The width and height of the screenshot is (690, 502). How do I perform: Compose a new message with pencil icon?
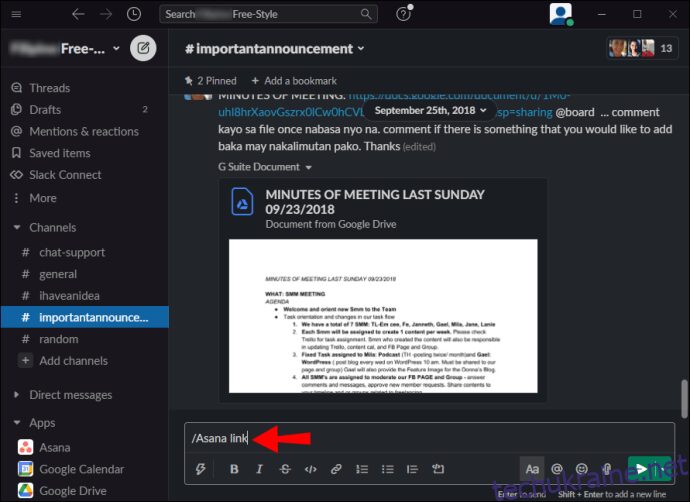(x=143, y=48)
